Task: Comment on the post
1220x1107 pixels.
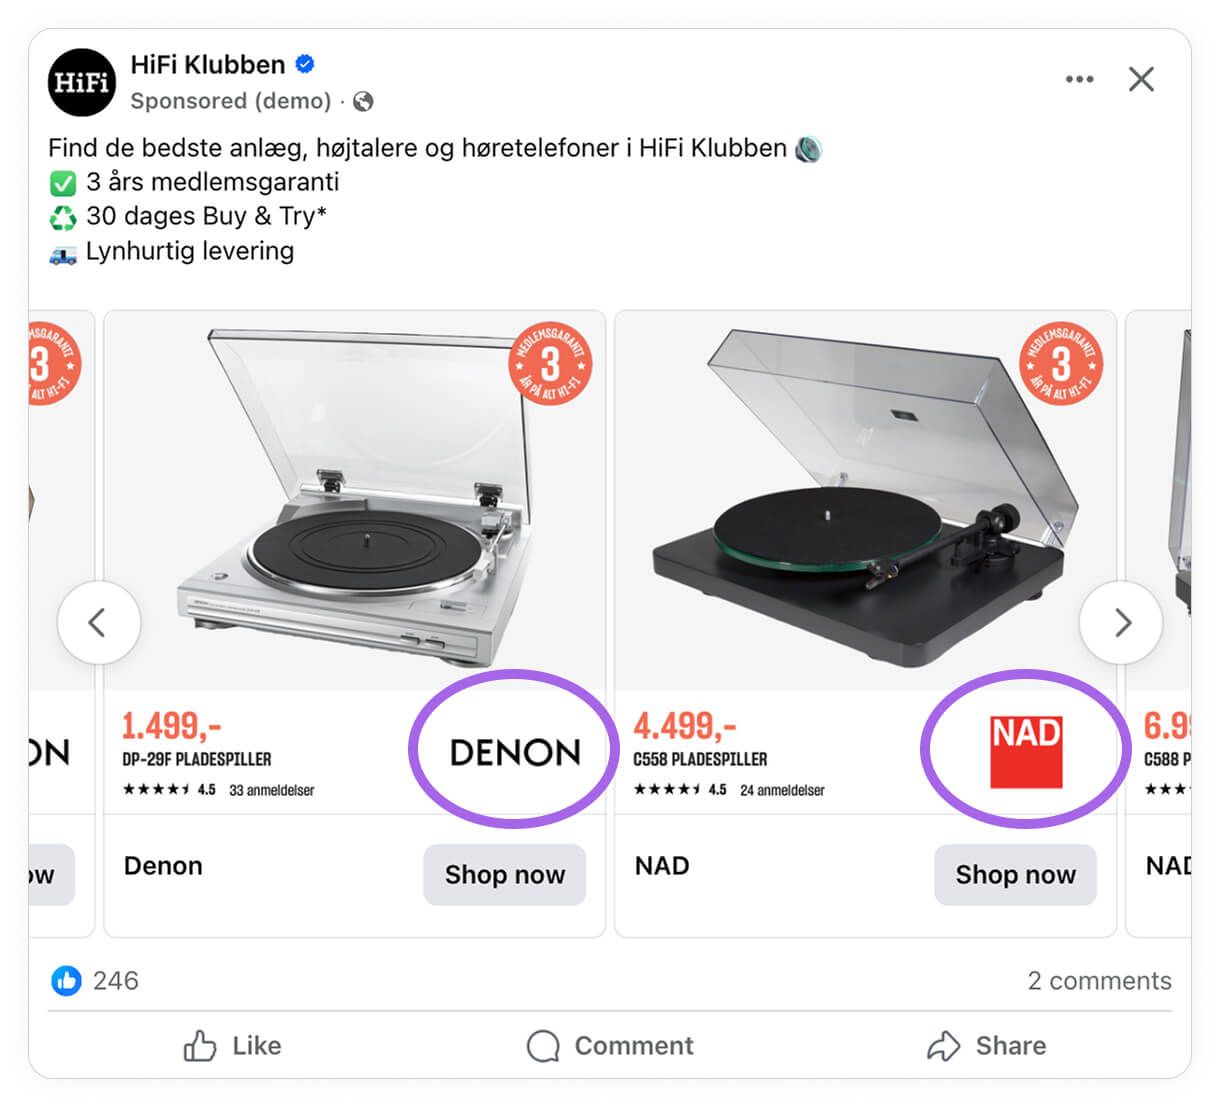Action: click(x=610, y=1046)
